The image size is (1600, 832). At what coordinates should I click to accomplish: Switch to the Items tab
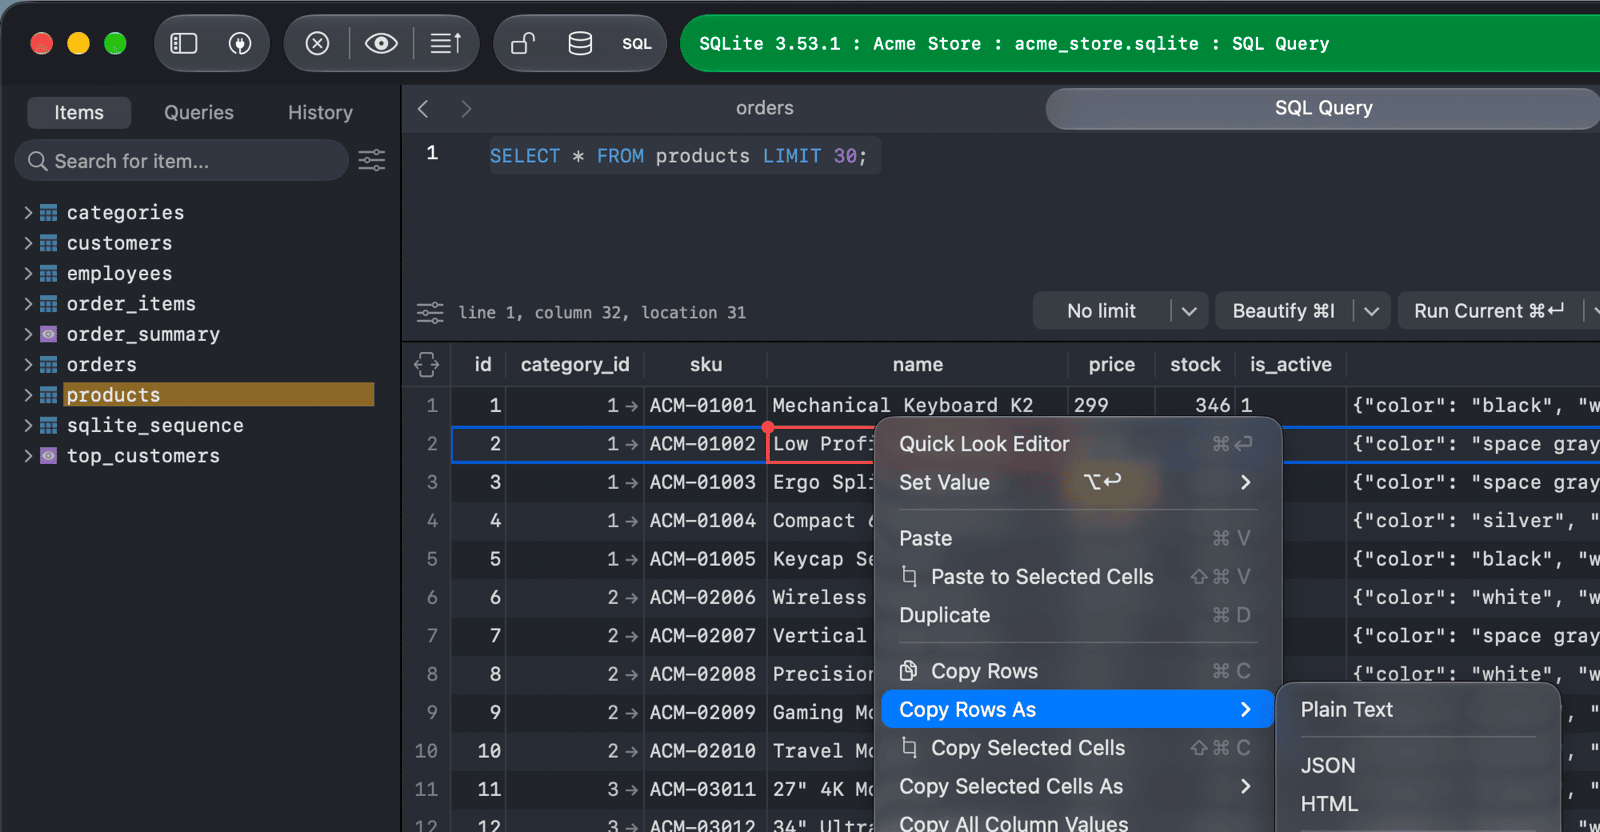click(x=79, y=113)
